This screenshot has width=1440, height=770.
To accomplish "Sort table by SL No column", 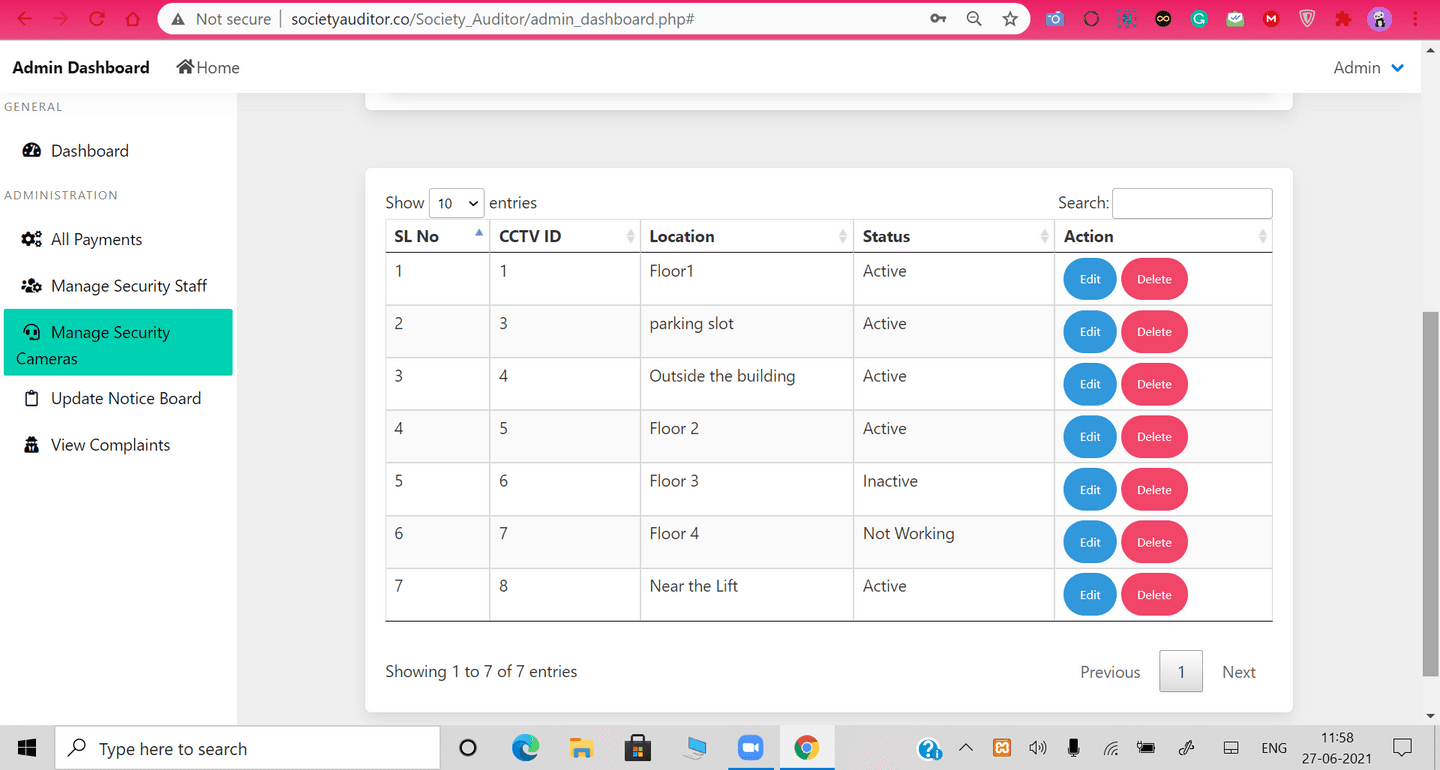I will [437, 236].
